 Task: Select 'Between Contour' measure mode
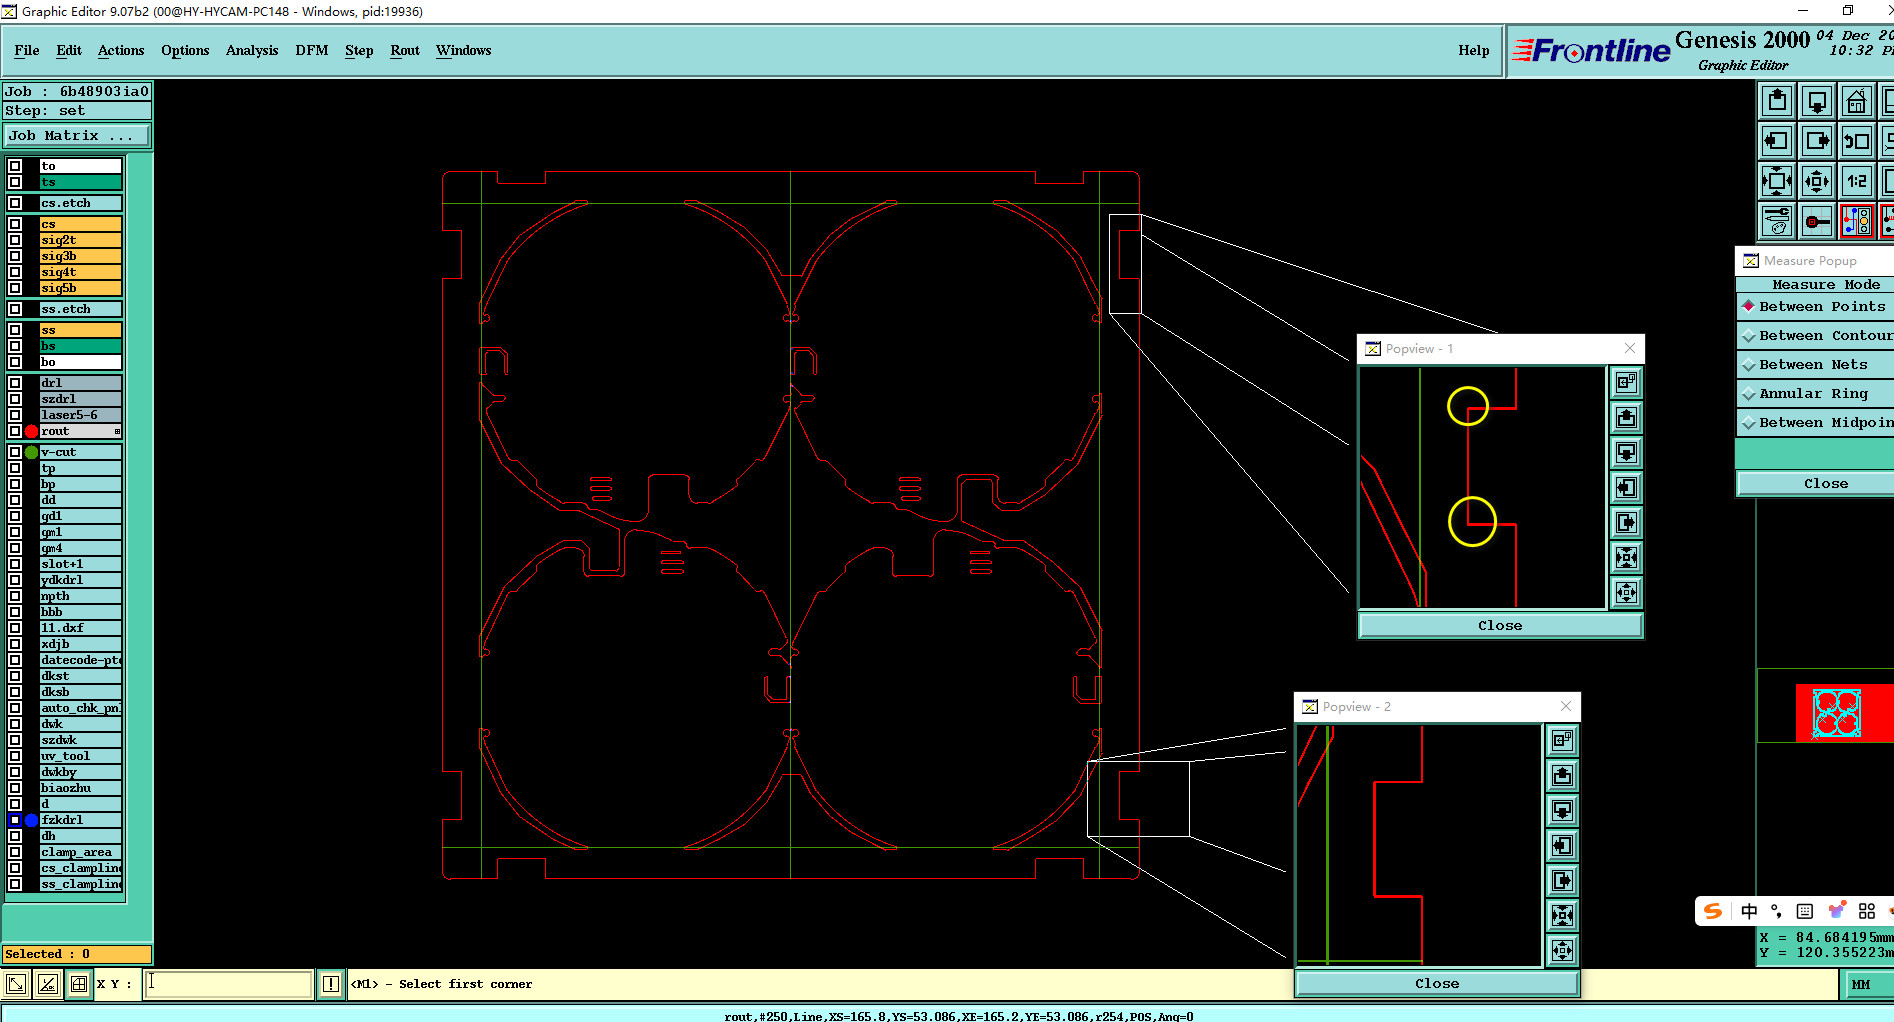(1815, 336)
